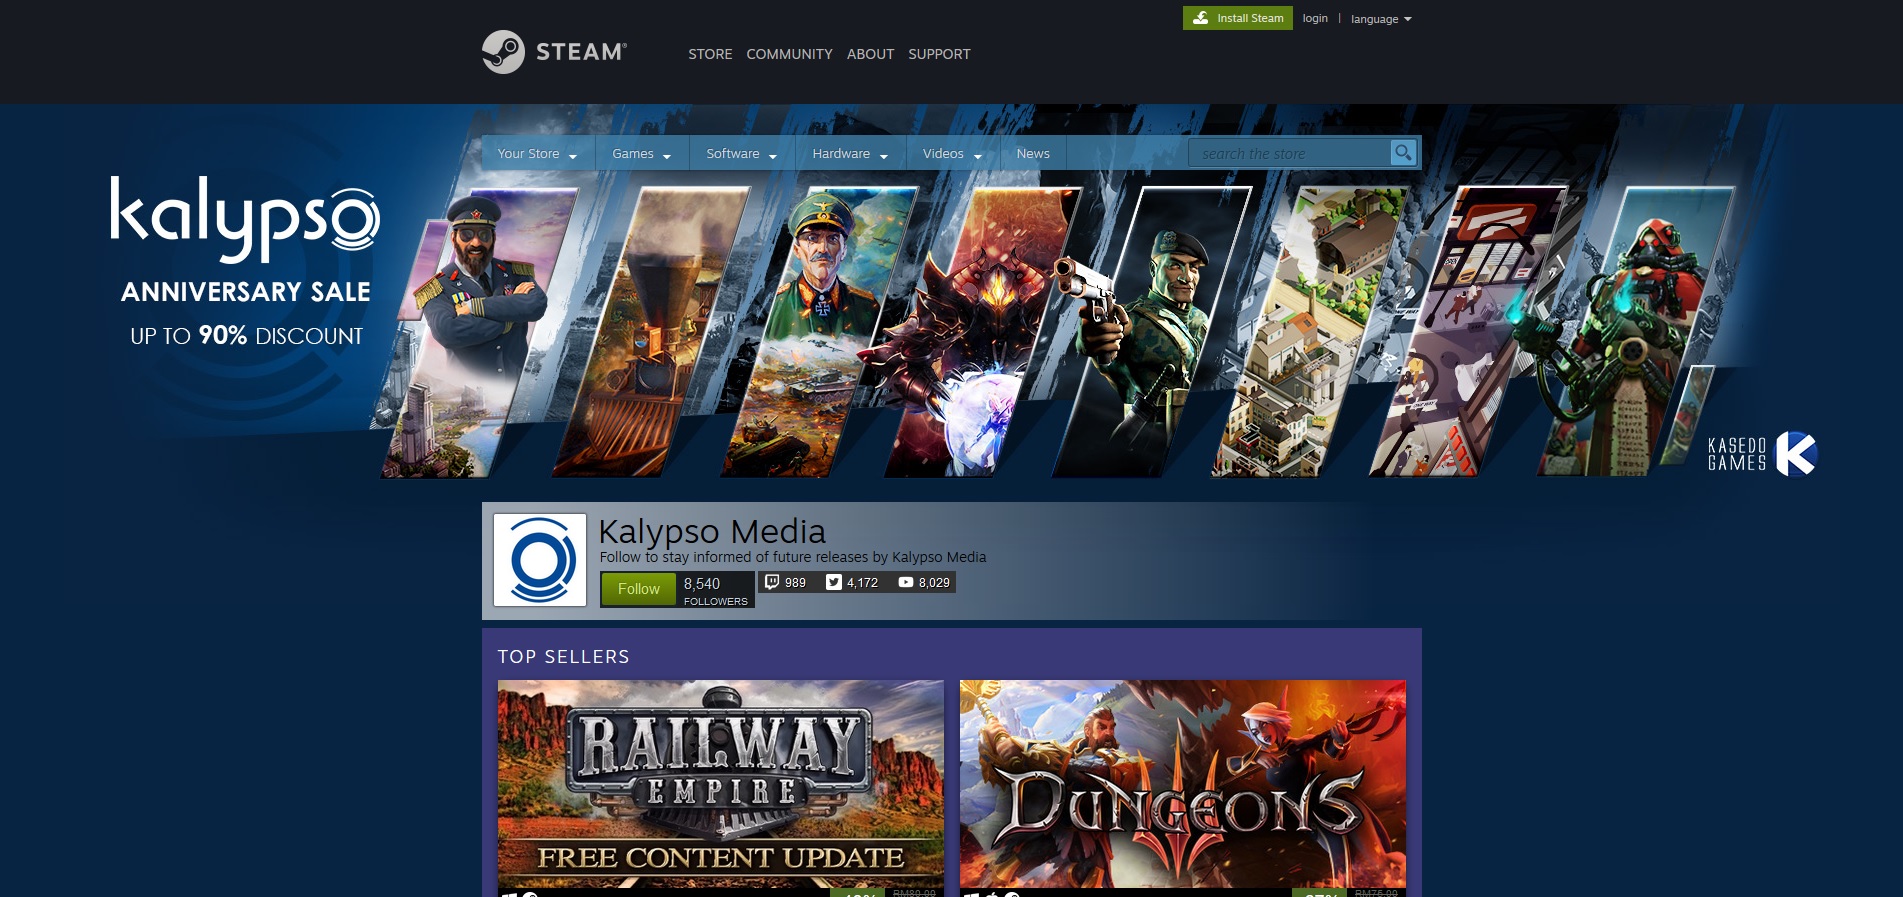The width and height of the screenshot is (1903, 897).
Task: Go to the SUPPORT page
Action: (x=939, y=54)
